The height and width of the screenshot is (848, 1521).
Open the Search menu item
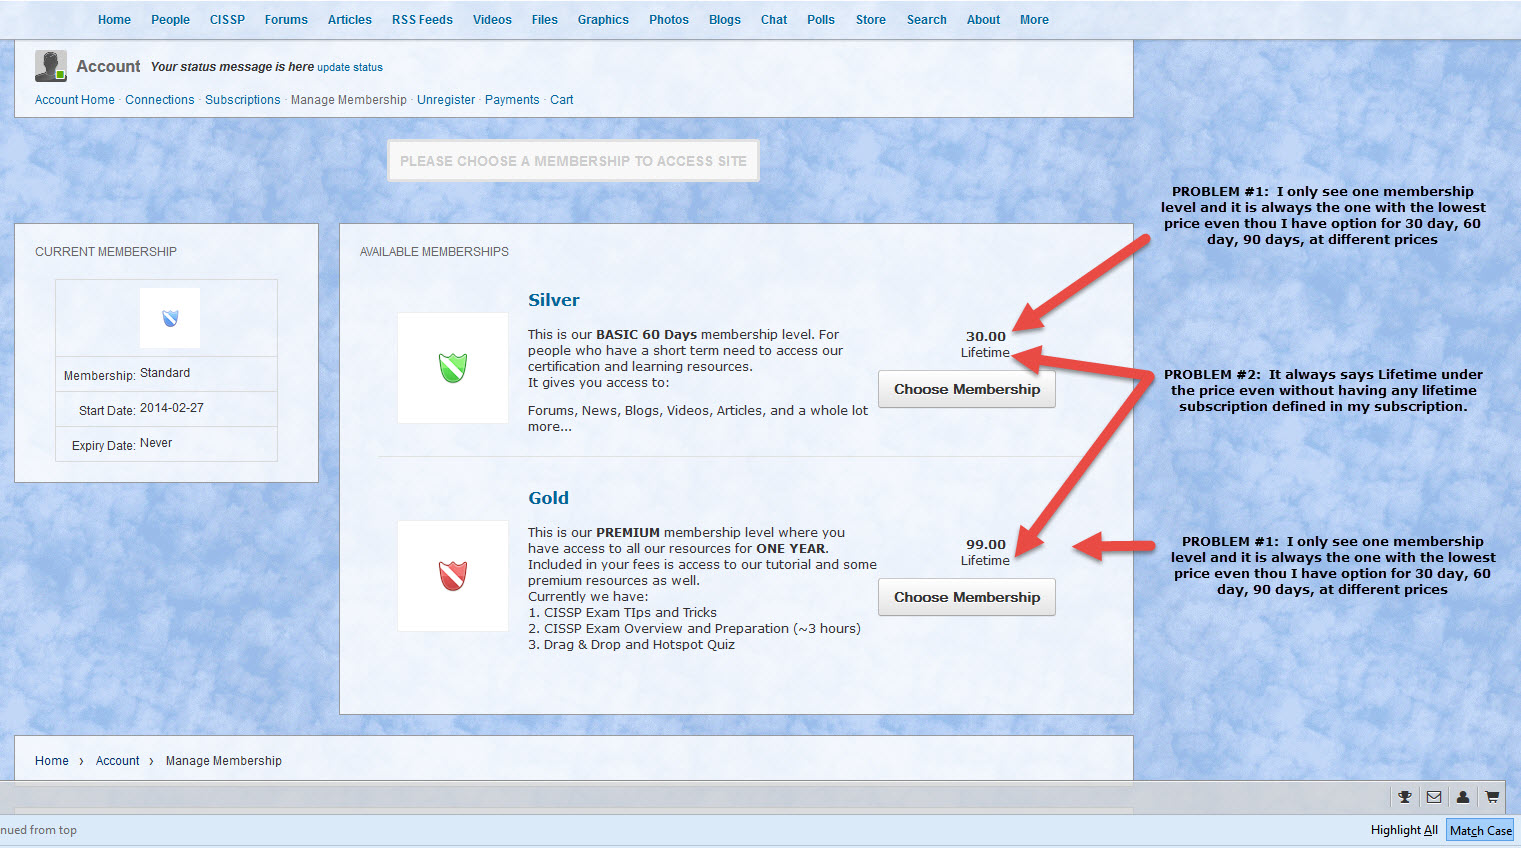[927, 20]
